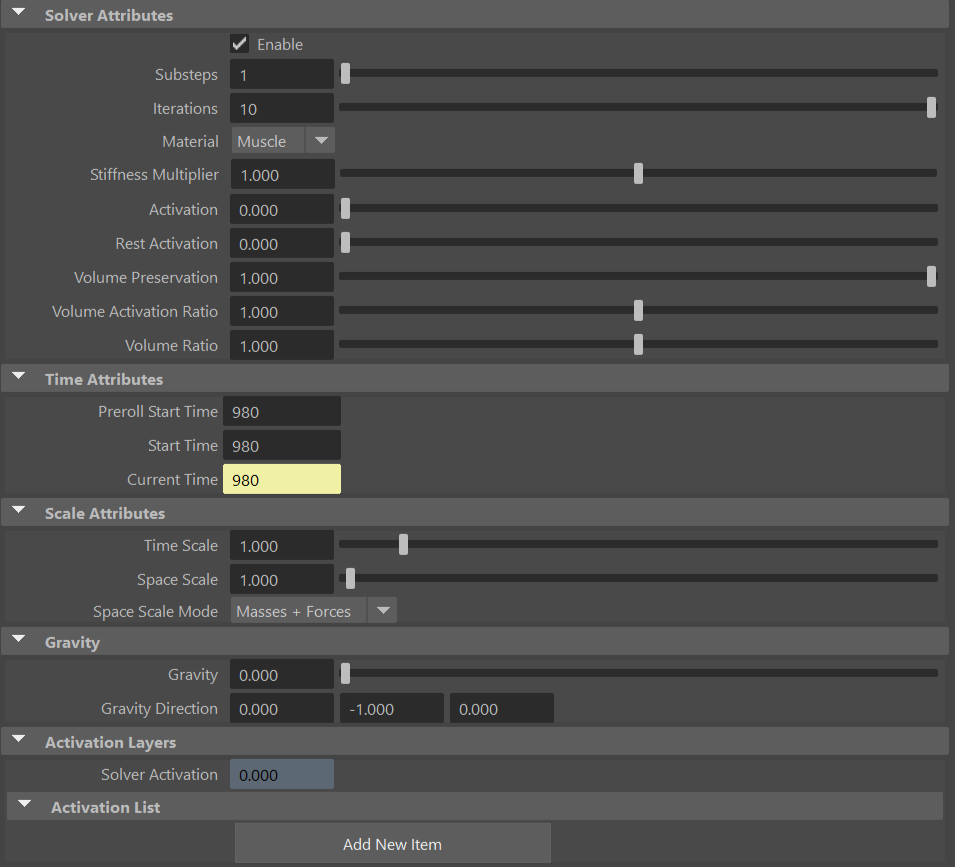Select the Preroll Start Time field

point(282,411)
